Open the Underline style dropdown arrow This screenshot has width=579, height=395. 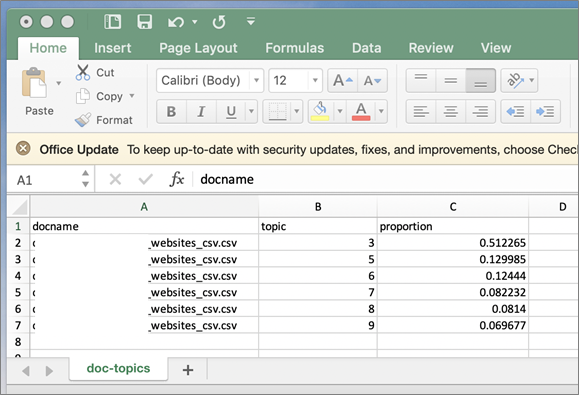pos(251,111)
